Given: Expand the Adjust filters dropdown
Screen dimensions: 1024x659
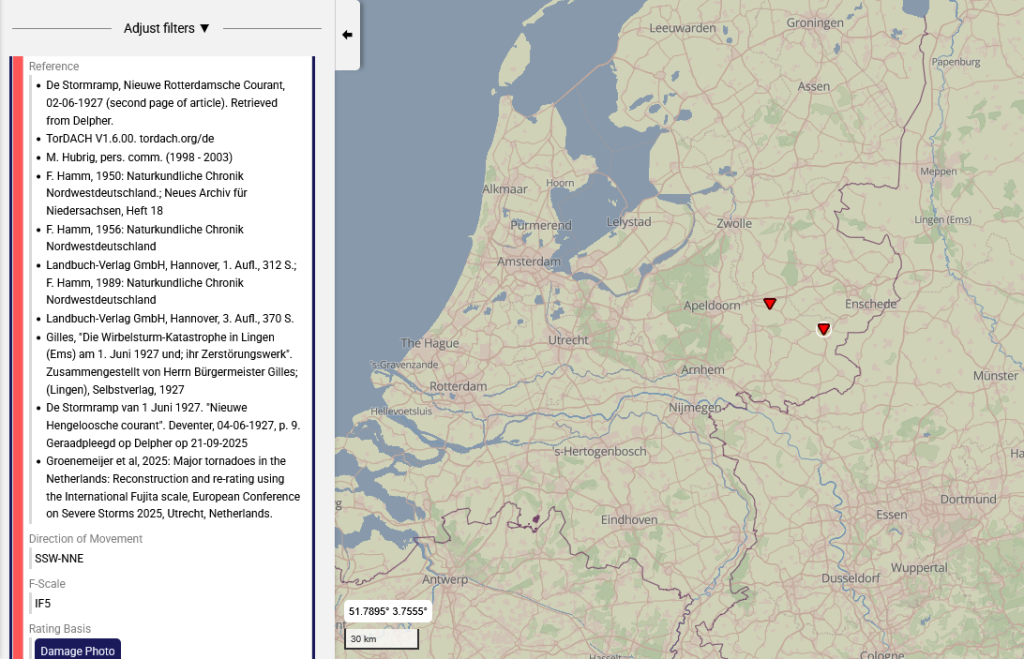Looking at the screenshot, I should point(167,28).
